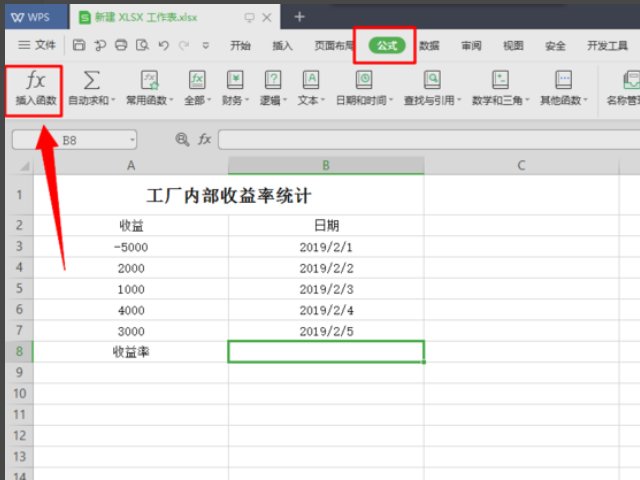This screenshot has width=640, height=480.
Task: Click the date cell 2019/2/1
Action: 326,247
